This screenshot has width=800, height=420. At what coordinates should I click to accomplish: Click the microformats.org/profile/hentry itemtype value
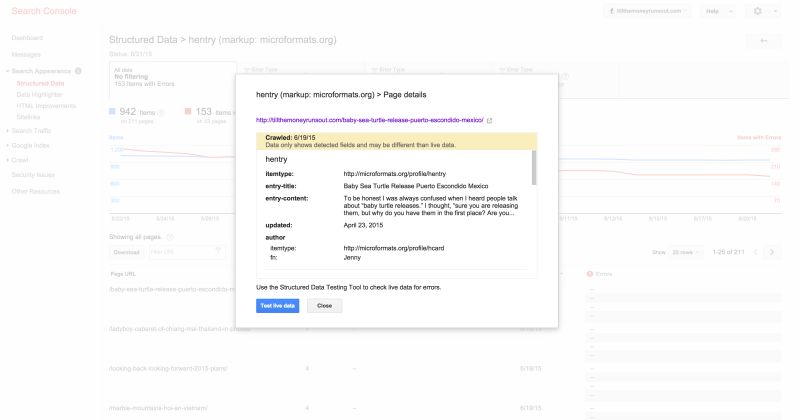[394, 174]
